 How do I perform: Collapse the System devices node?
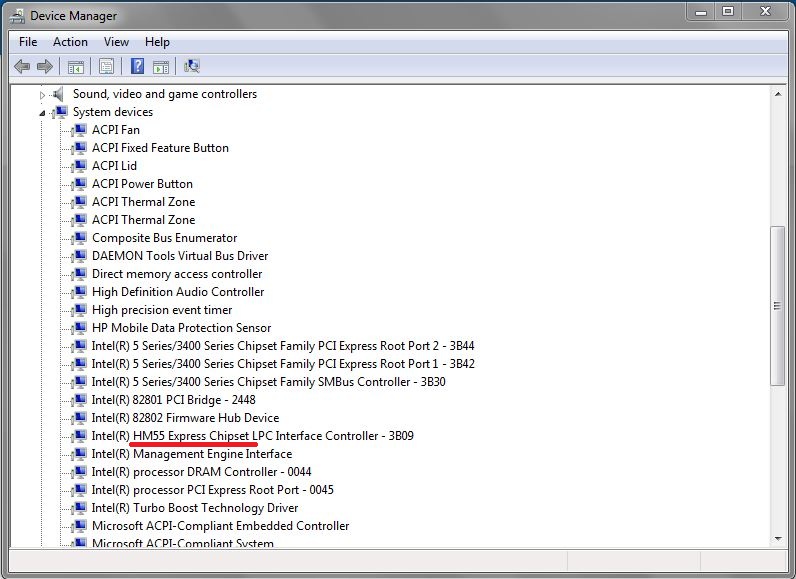point(42,113)
